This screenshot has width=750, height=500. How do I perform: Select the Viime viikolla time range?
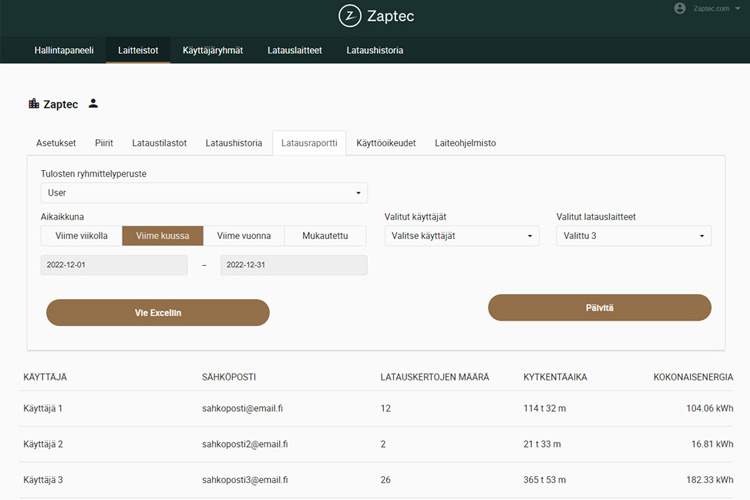tap(81, 236)
